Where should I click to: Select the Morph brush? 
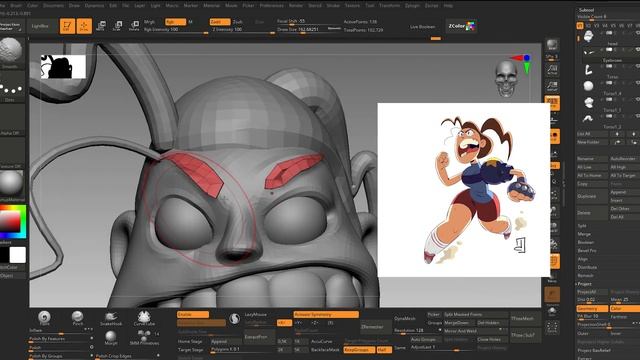(x=111, y=338)
